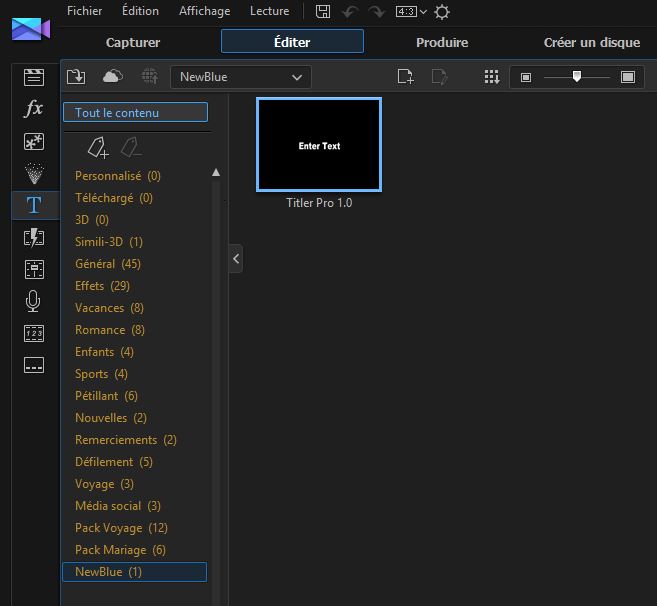The image size is (657, 606).
Task: Open the PiP Objects Room icon
Action: pyautogui.click(x=34, y=141)
